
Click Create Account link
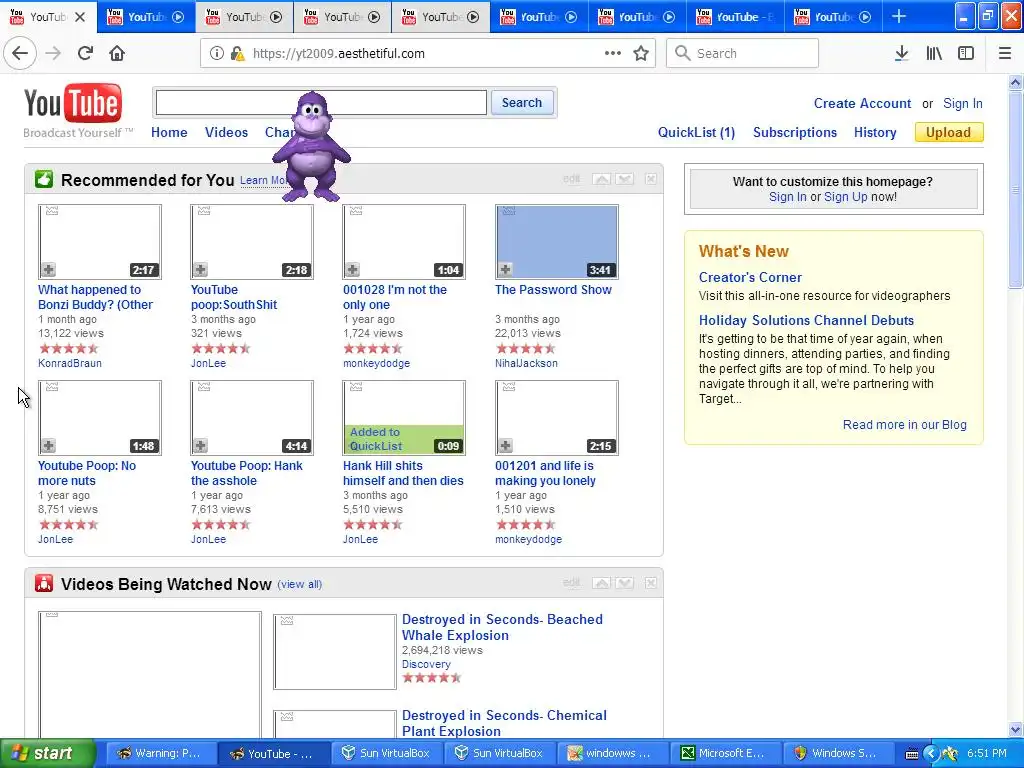click(x=862, y=104)
